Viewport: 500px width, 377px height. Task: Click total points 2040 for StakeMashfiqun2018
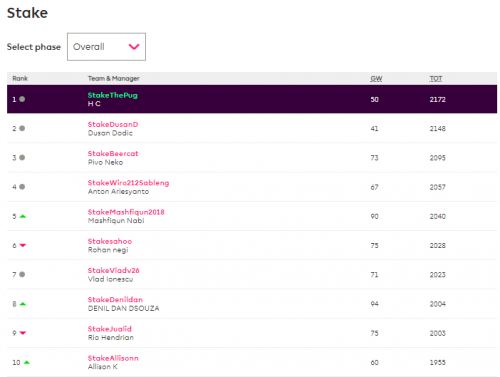[x=438, y=216]
